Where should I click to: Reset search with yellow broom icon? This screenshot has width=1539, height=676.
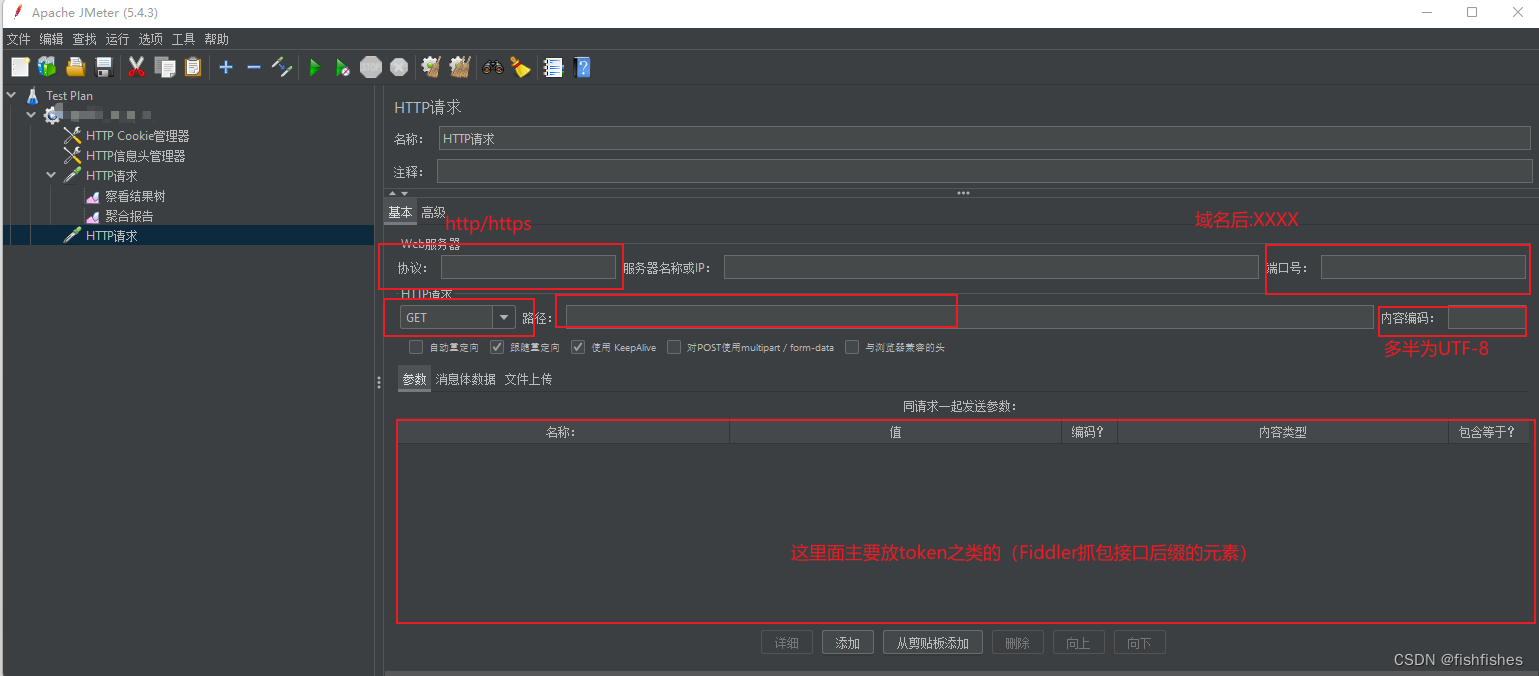(x=520, y=67)
